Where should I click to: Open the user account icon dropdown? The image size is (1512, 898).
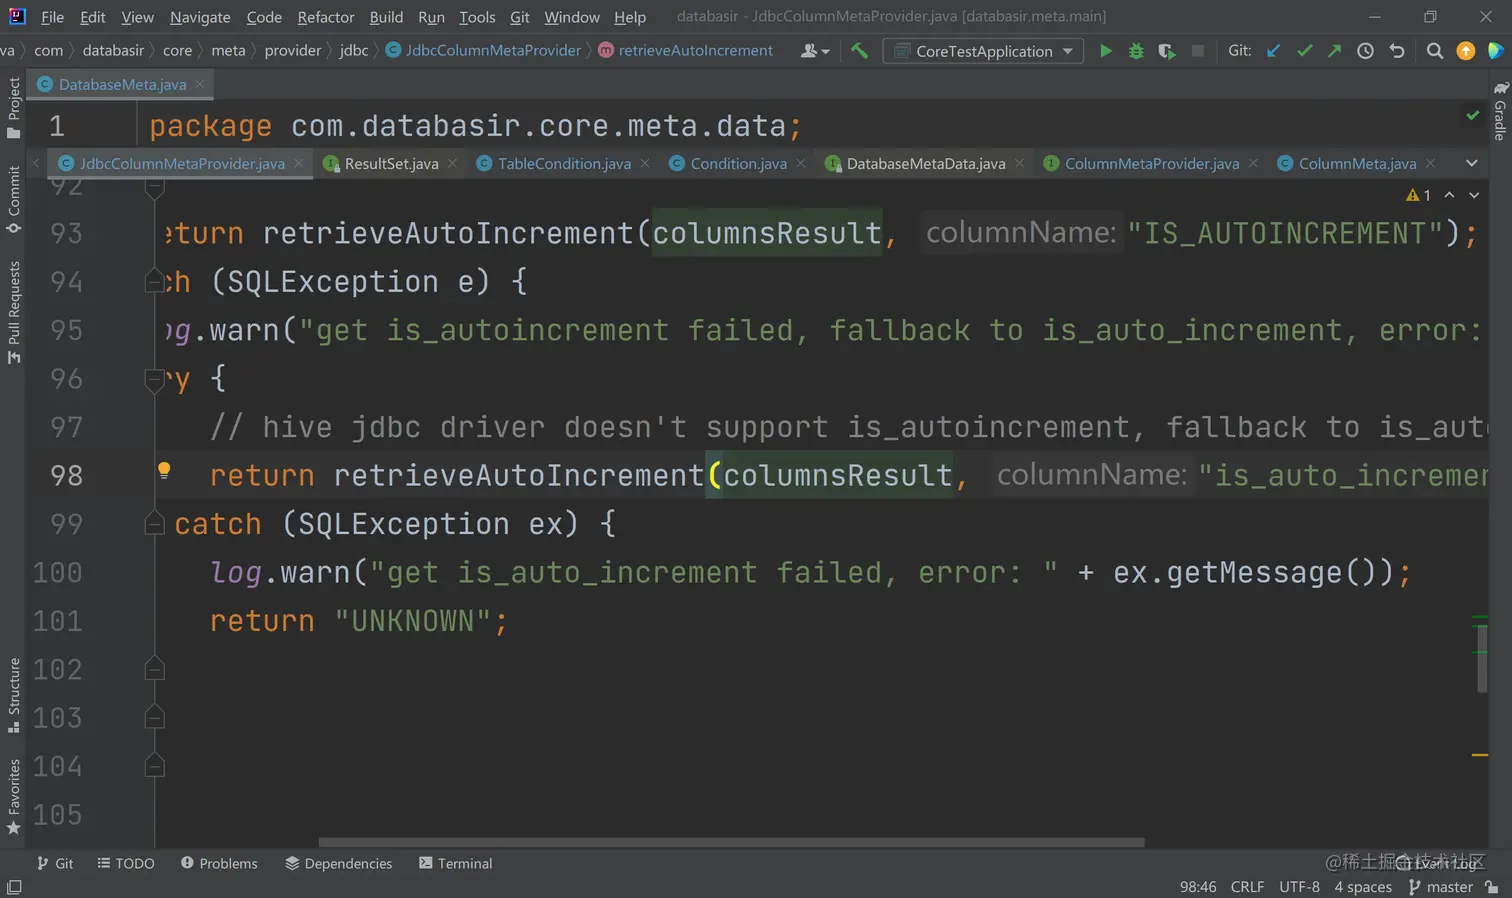815,51
